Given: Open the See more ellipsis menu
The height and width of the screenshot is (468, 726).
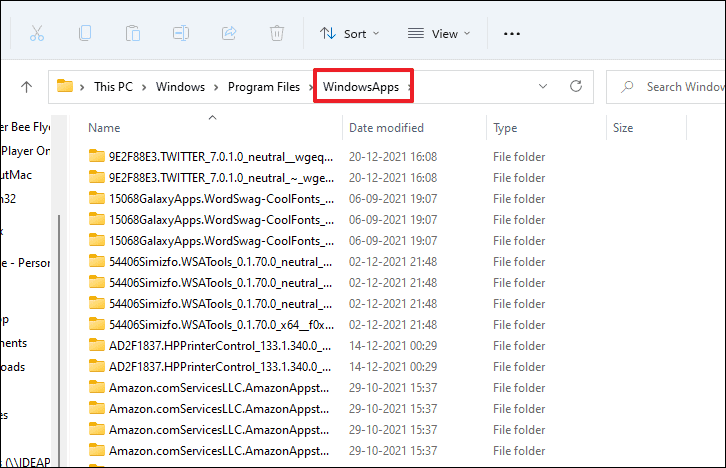Looking at the screenshot, I should [x=512, y=34].
